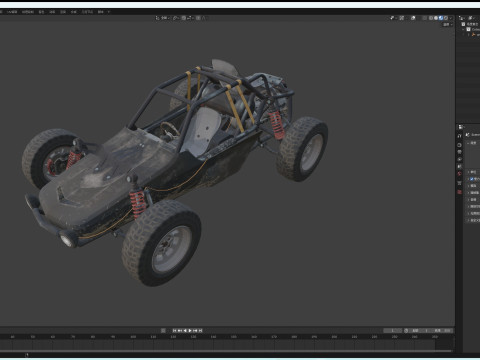Open transform orientation dropdown in viewport header
Image resolution: width=480 pixels, height=360 pixels.
click(162, 18)
